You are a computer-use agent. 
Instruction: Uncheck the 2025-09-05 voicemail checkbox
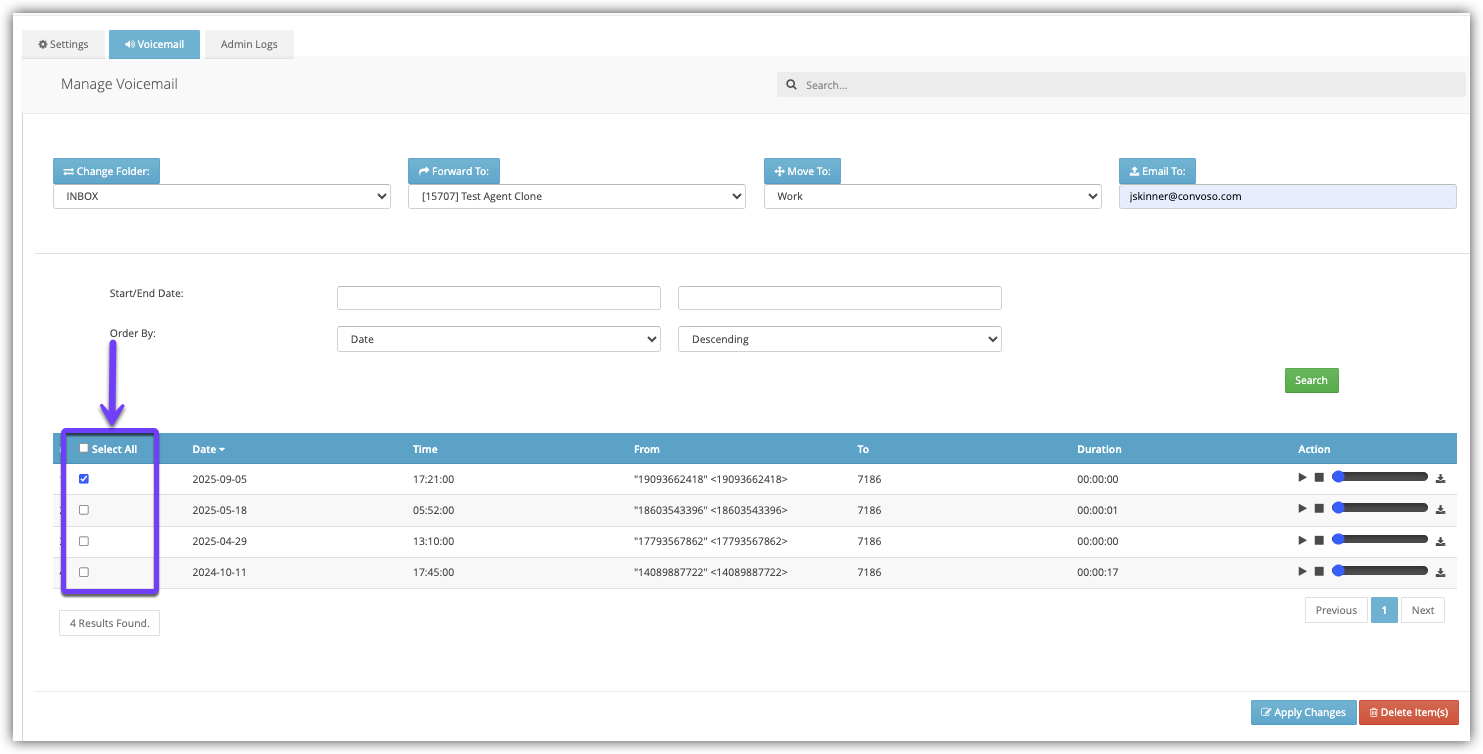(x=84, y=479)
